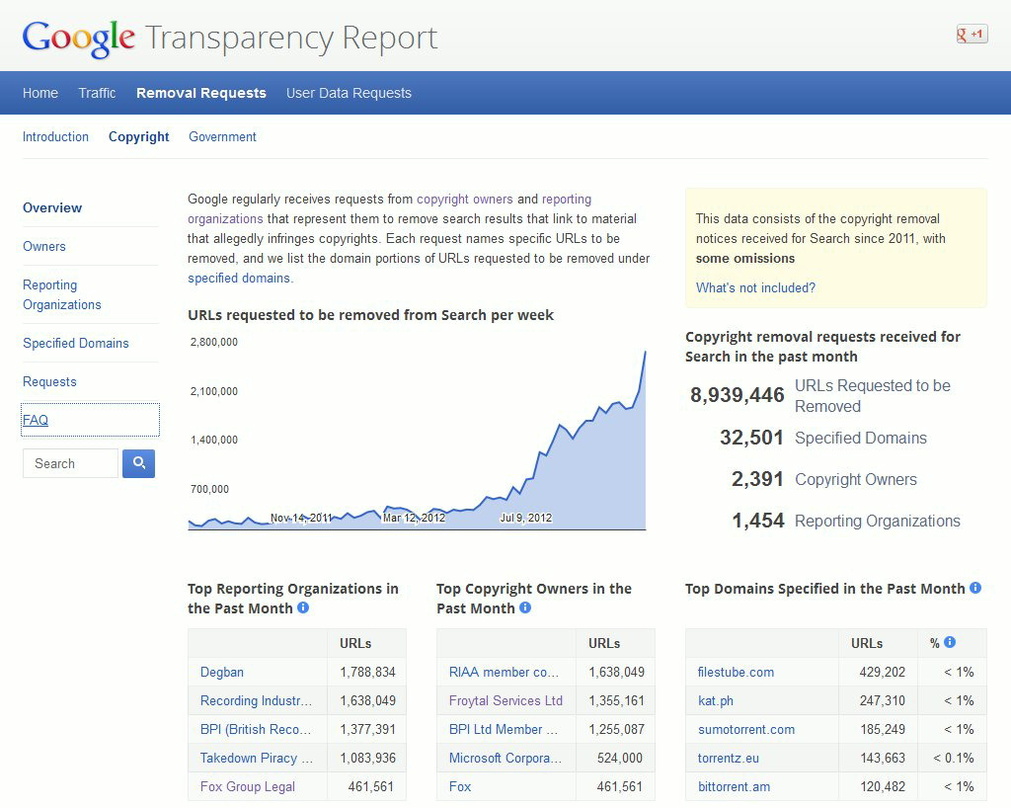Screen dimensions: 1011x808
Task: Open the BPI (British Reco… organization link
Action: 255,729
